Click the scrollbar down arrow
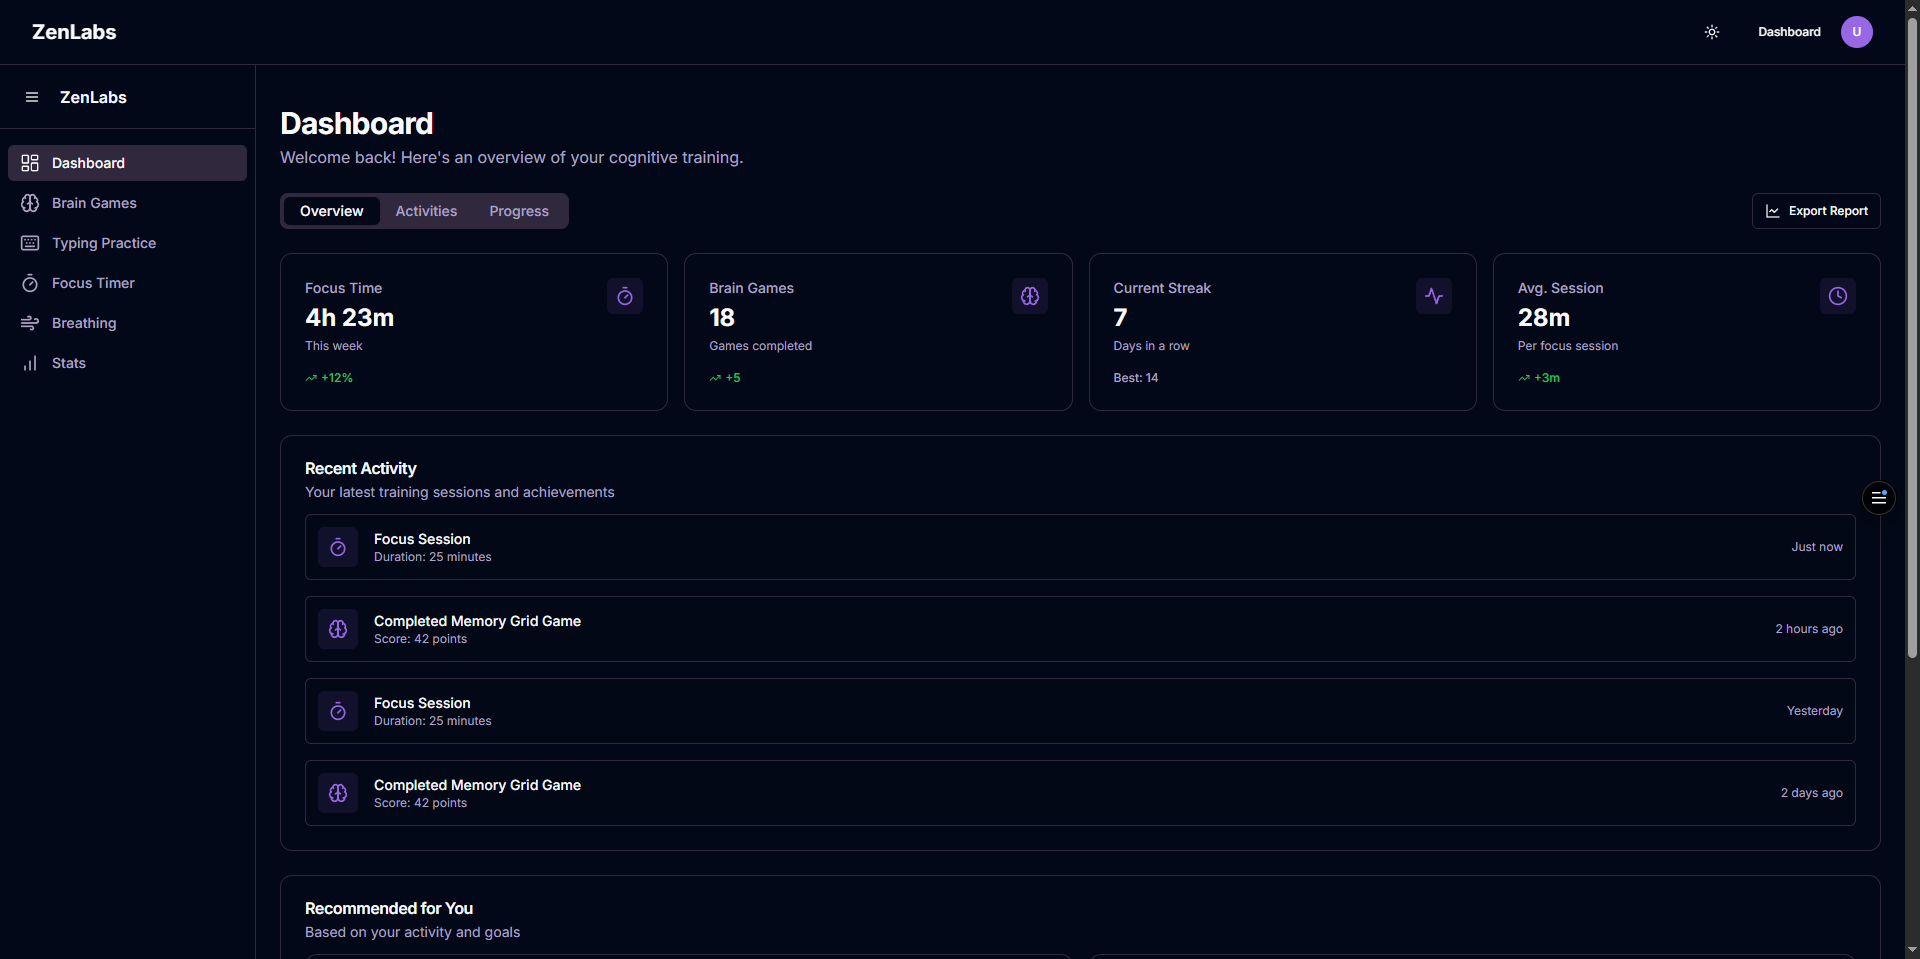 point(1912,950)
